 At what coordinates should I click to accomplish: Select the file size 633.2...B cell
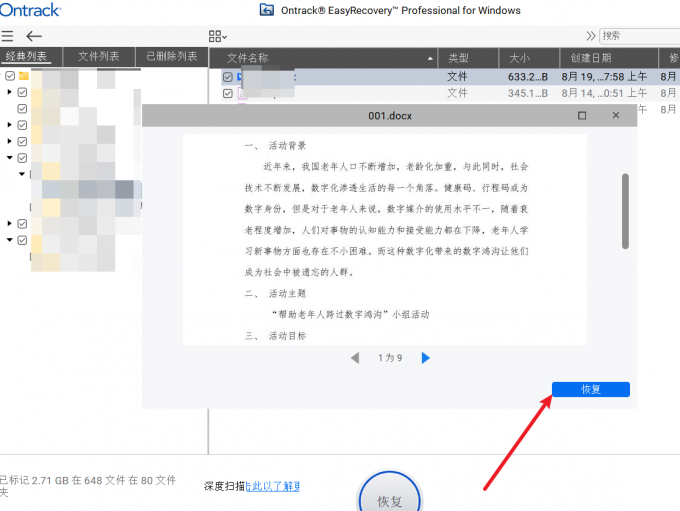coord(528,77)
